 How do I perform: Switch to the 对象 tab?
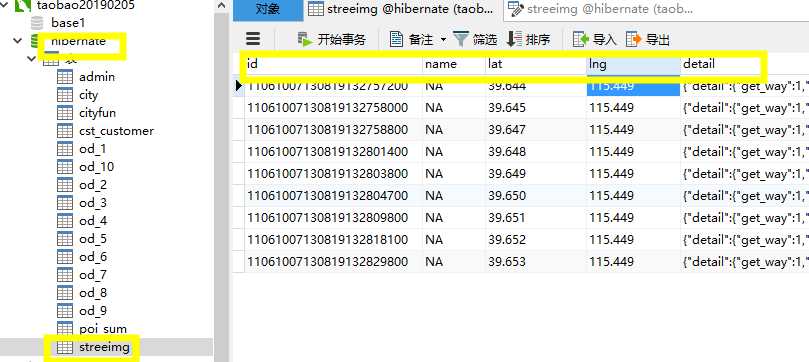point(268,10)
